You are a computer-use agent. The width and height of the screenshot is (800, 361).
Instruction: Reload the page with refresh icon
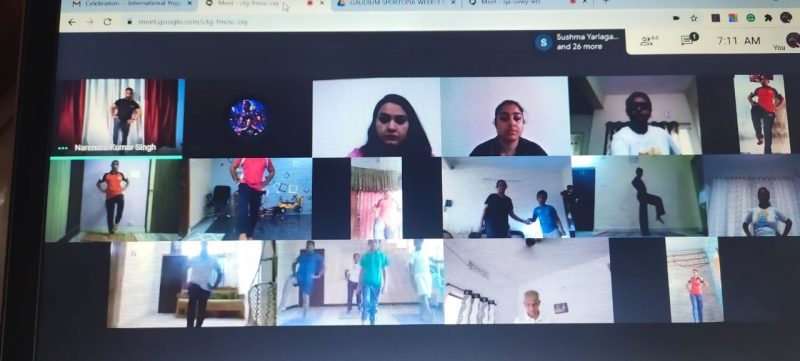coord(107,22)
